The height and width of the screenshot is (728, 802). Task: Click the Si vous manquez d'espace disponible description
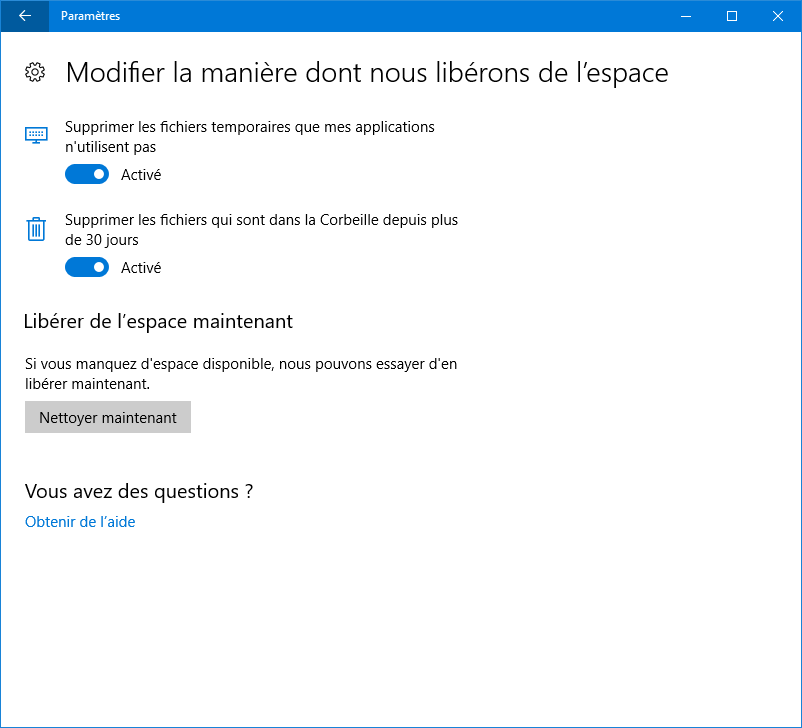coord(241,374)
